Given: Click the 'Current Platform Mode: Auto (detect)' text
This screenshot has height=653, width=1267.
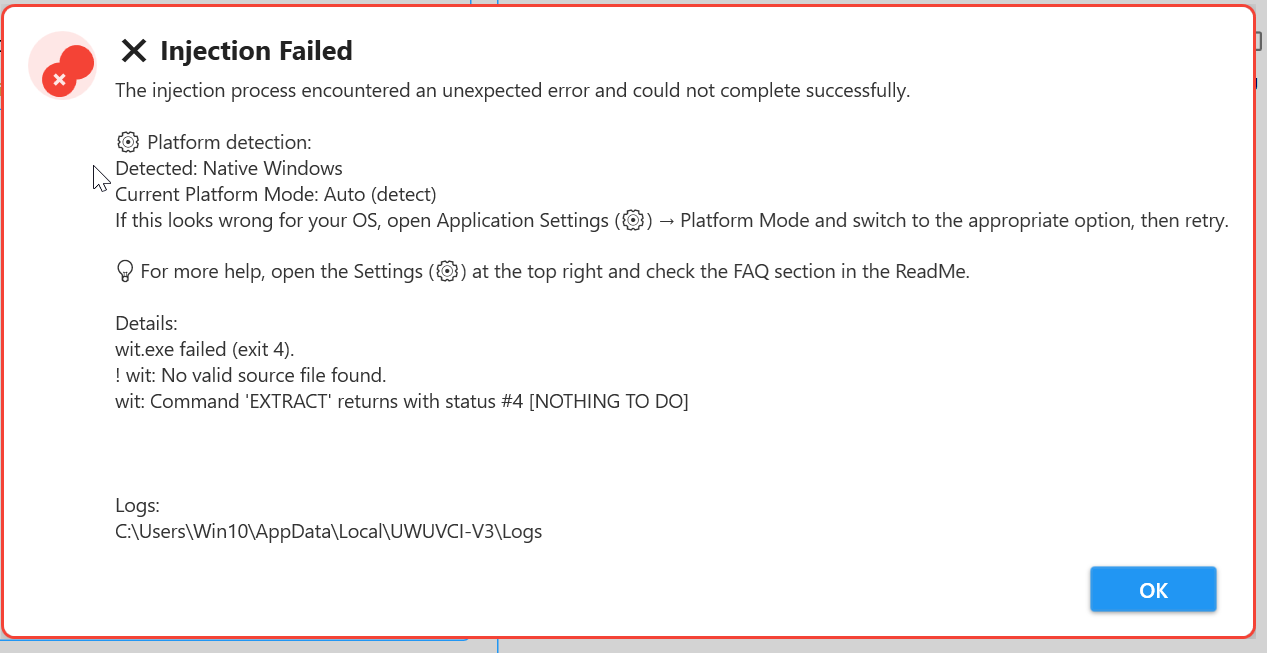Looking at the screenshot, I should (x=276, y=194).
